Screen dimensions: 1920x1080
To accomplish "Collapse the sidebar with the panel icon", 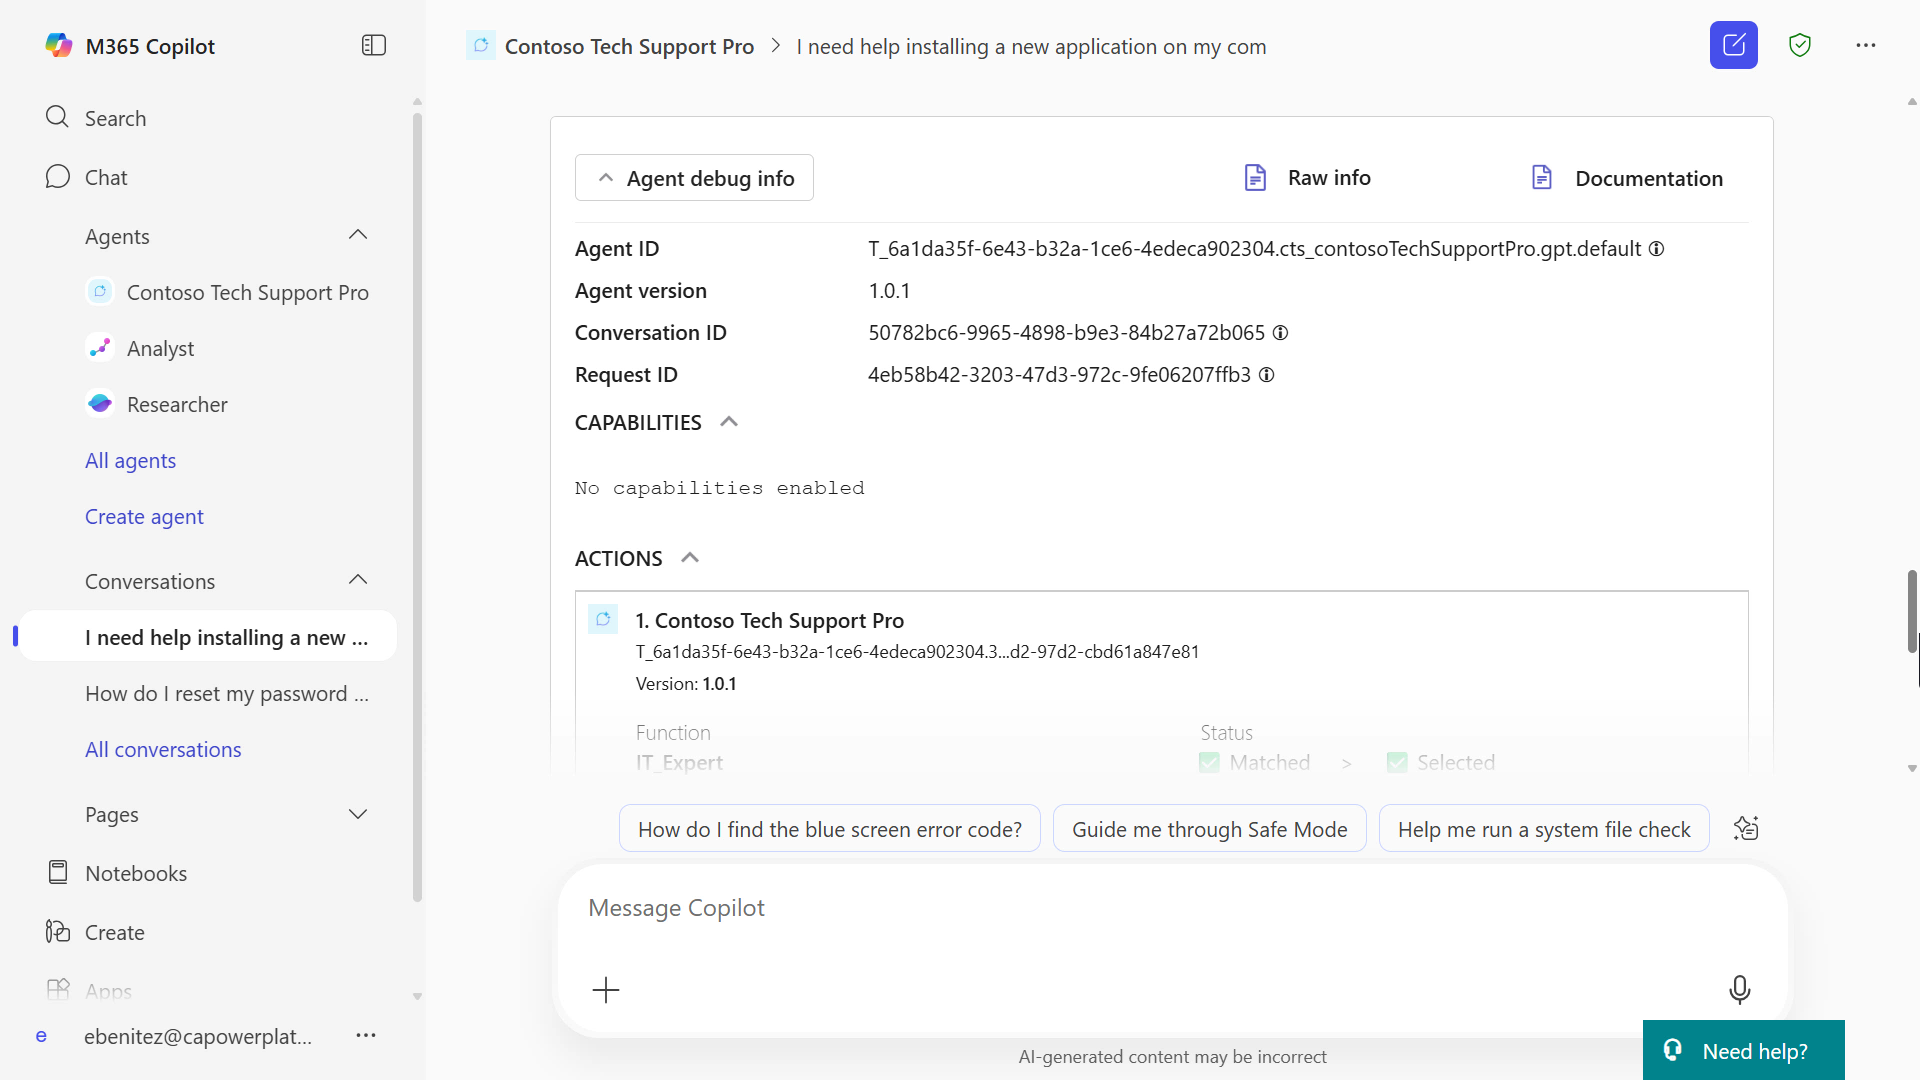I will (x=373, y=45).
